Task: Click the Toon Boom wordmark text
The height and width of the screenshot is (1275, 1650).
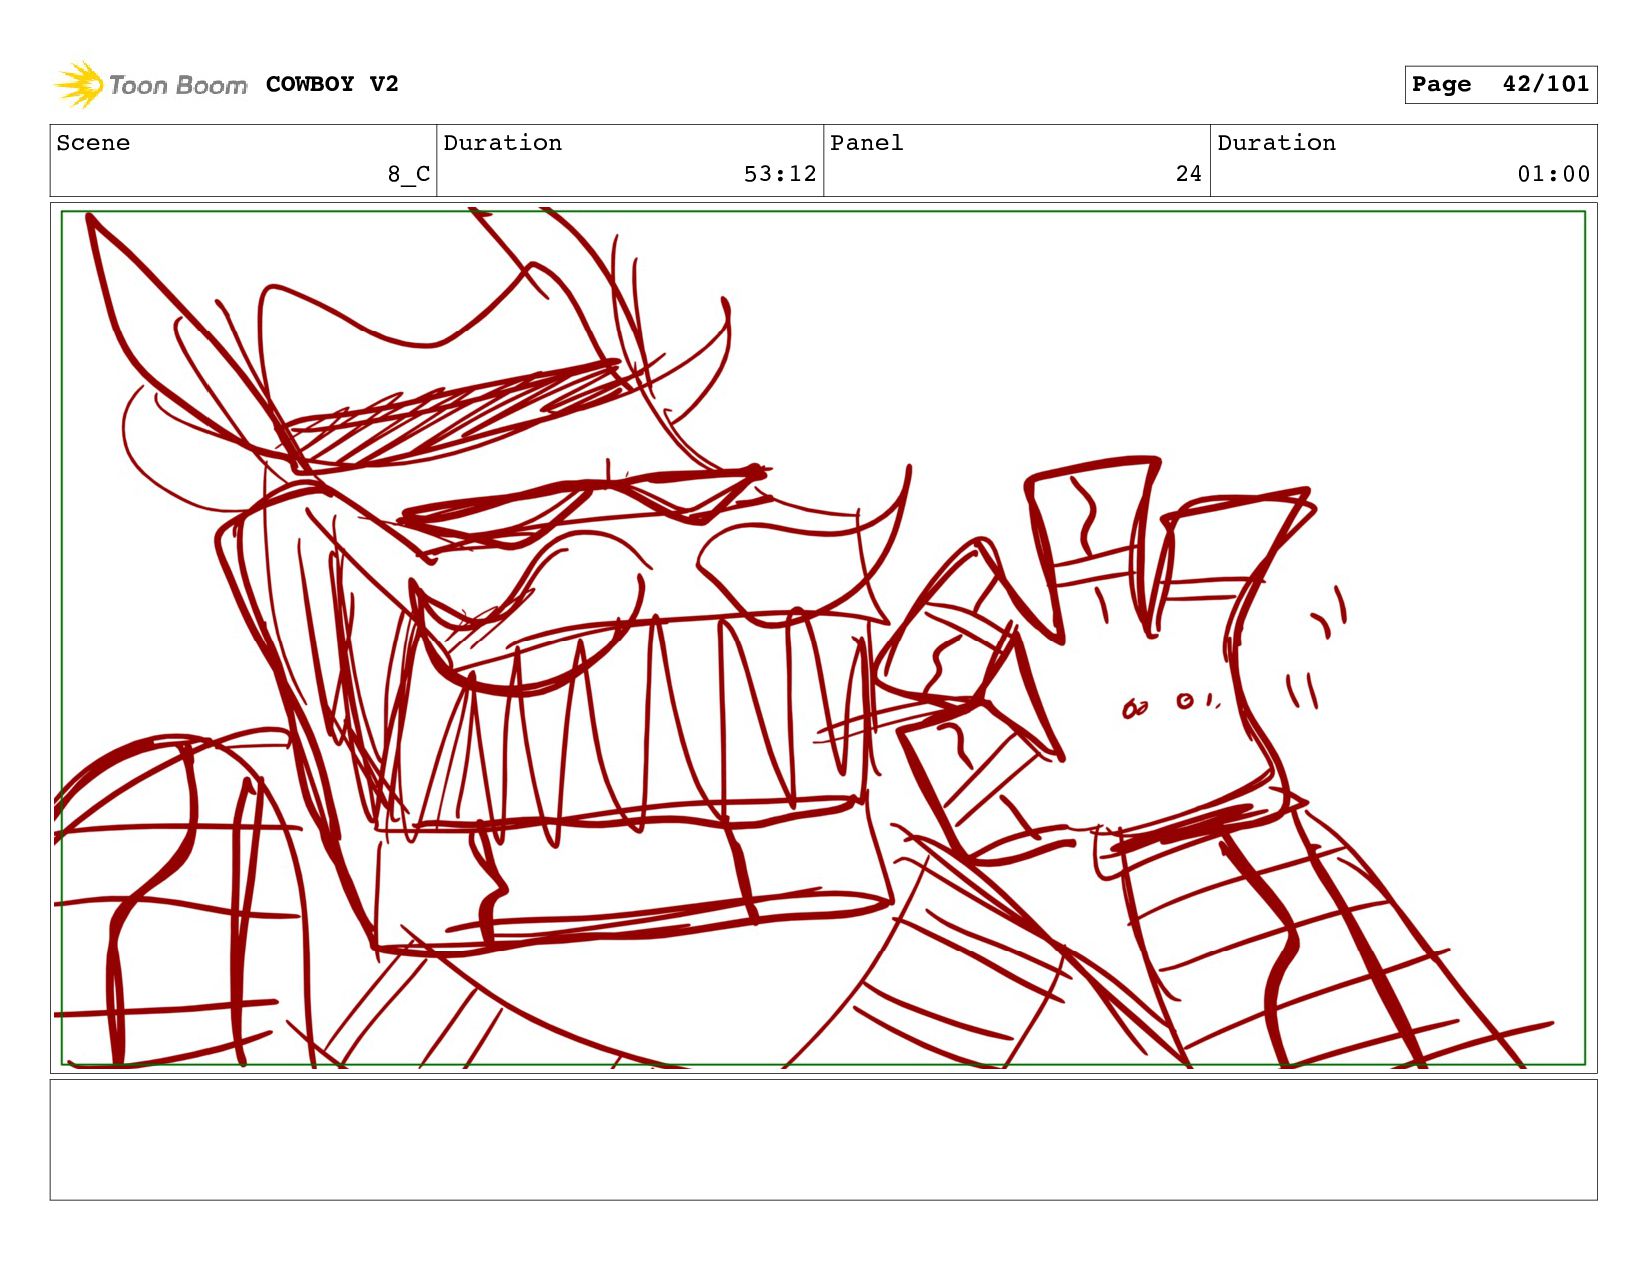Action: (177, 85)
